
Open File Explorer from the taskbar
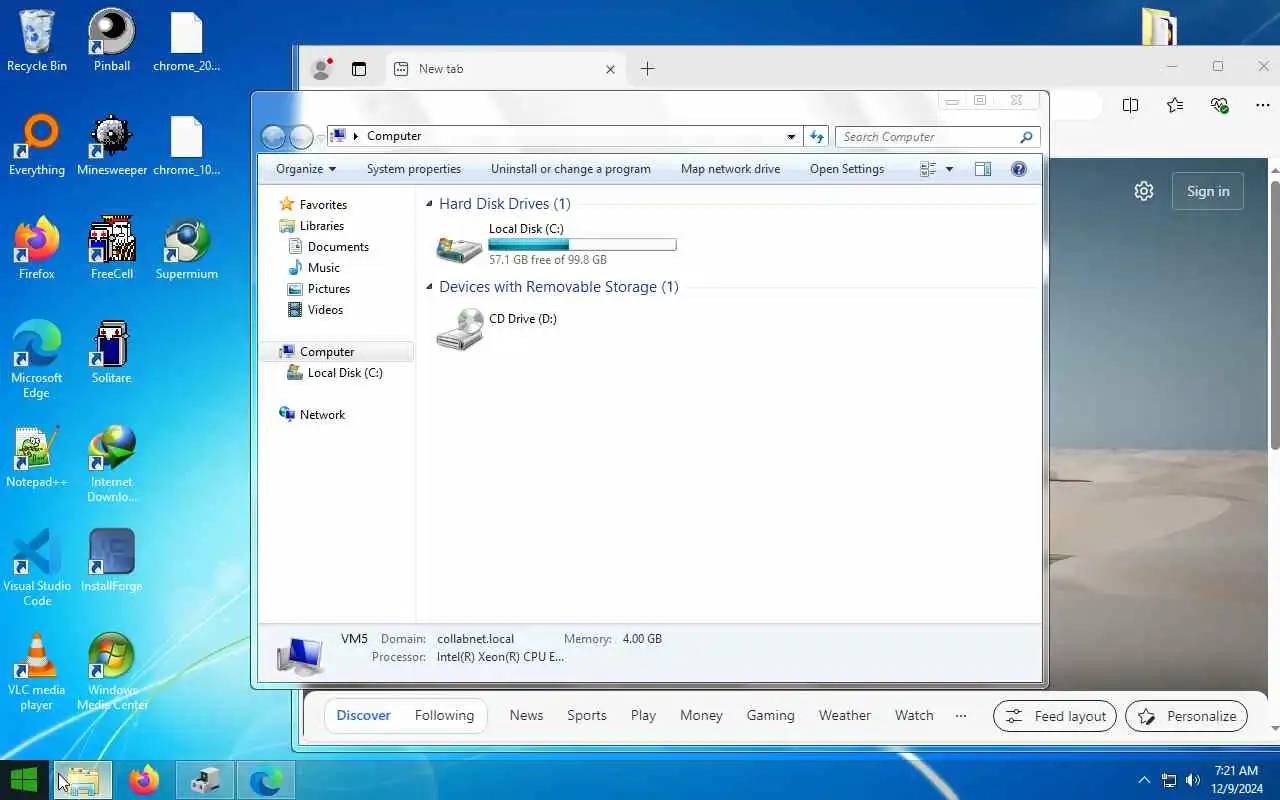tap(83, 780)
